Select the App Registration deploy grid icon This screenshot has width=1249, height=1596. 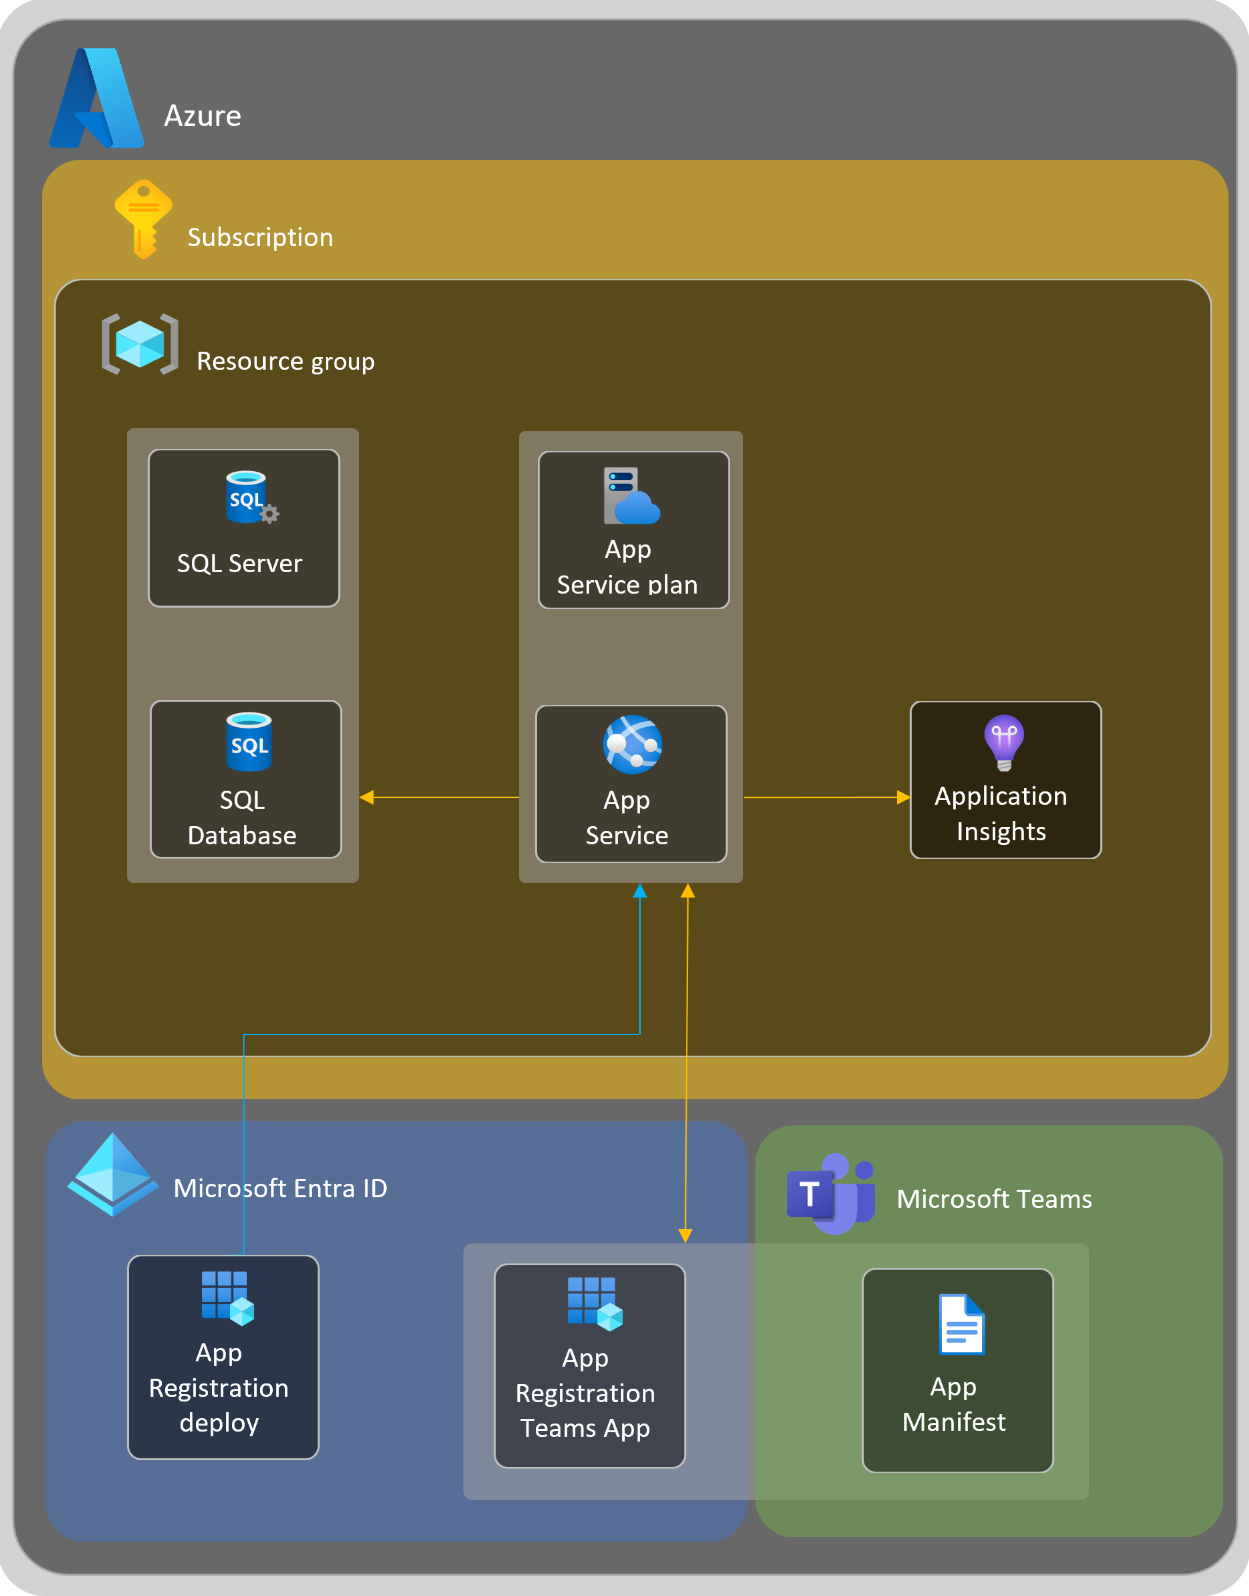pos(228,1298)
